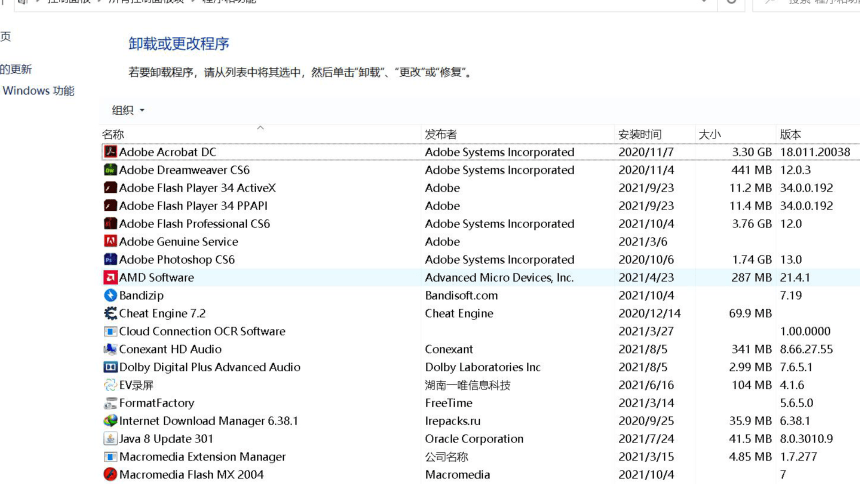Viewport: 860px width, 484px height.
Task: Click size 3.76 GB cell
Action: 752,224
